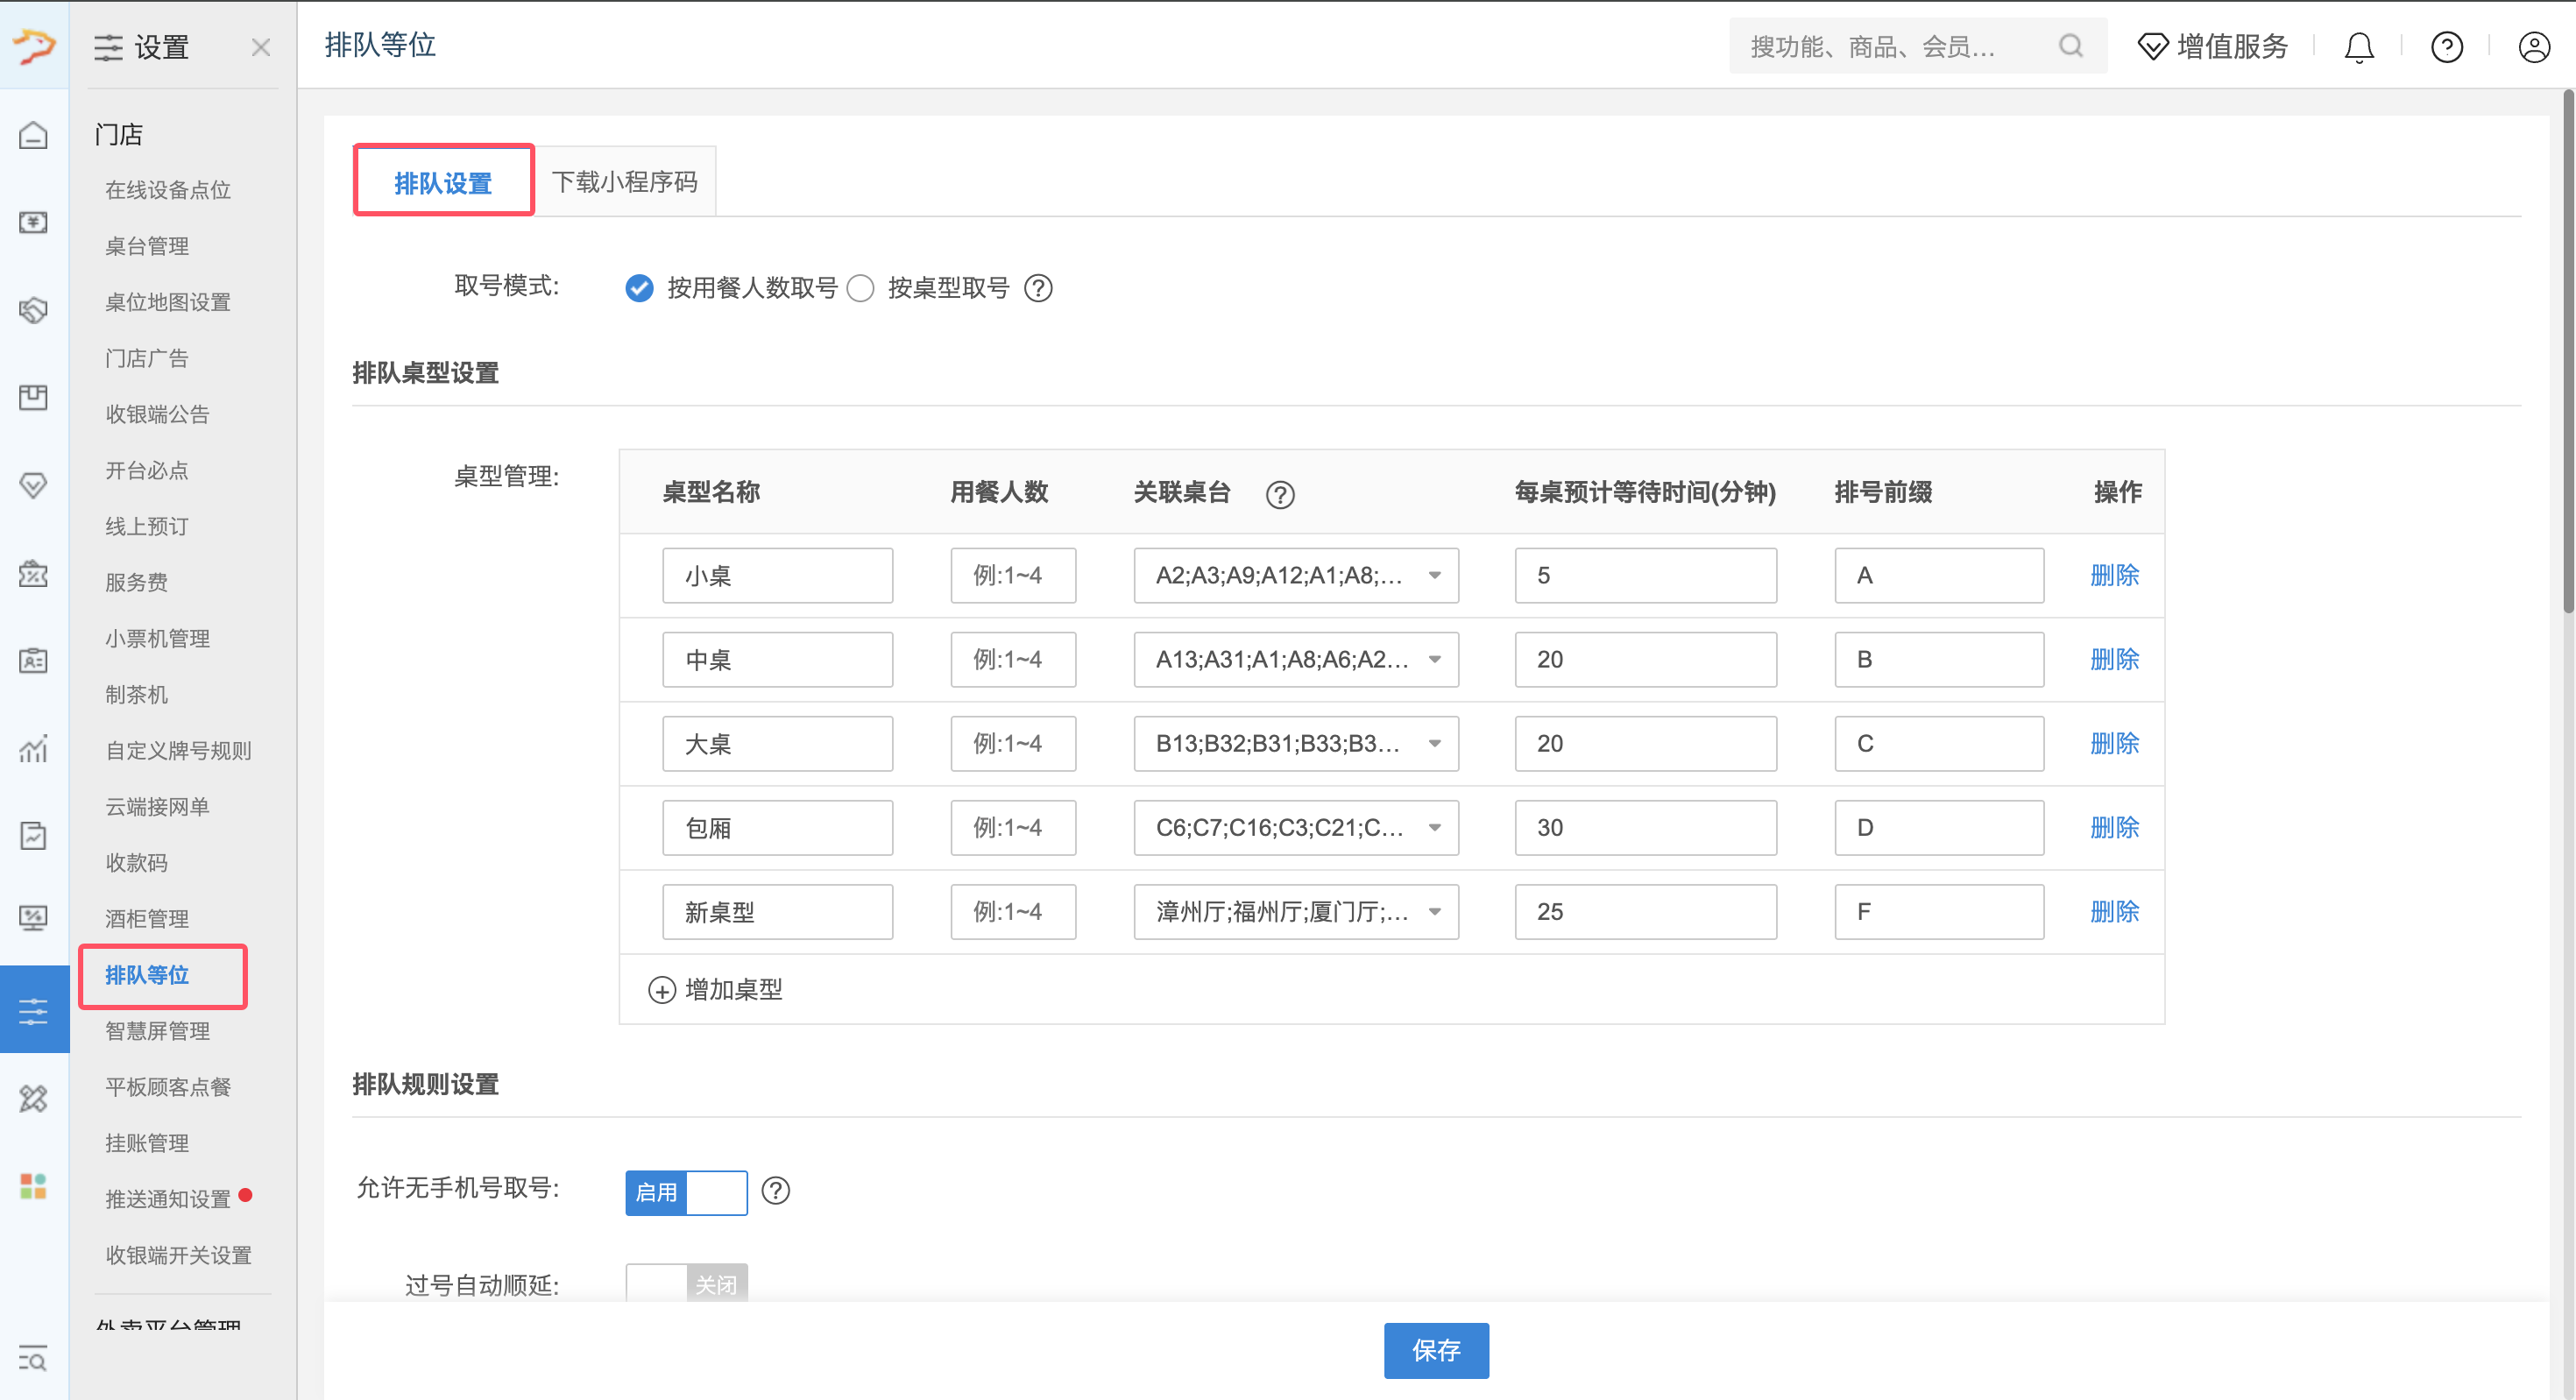2576x1400 pixels.
Task: Open the user account avatar
Action: [2534, 47]
